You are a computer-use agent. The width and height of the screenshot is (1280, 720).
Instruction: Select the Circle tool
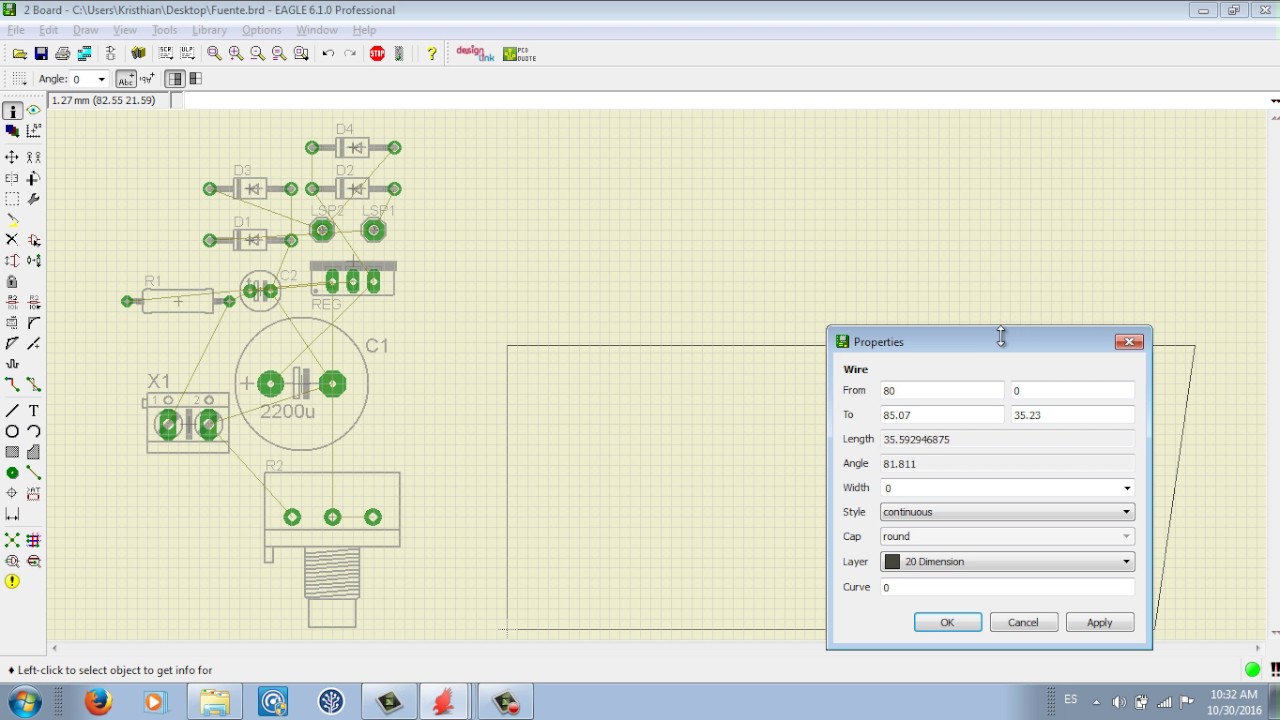click(12, 432)
